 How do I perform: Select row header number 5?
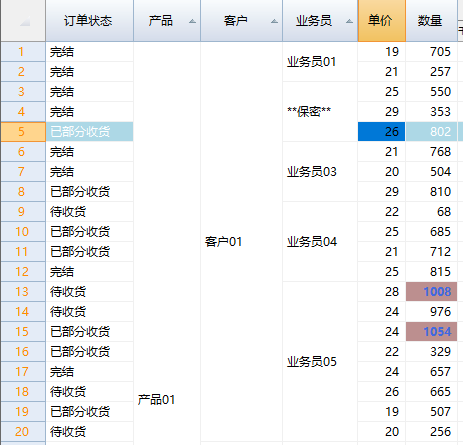(23, 132)
